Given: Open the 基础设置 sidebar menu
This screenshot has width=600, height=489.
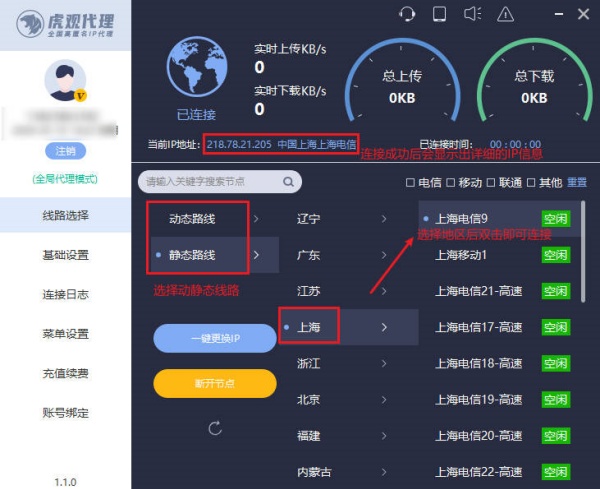Looking at the screenshot, I should click(65, 255).
